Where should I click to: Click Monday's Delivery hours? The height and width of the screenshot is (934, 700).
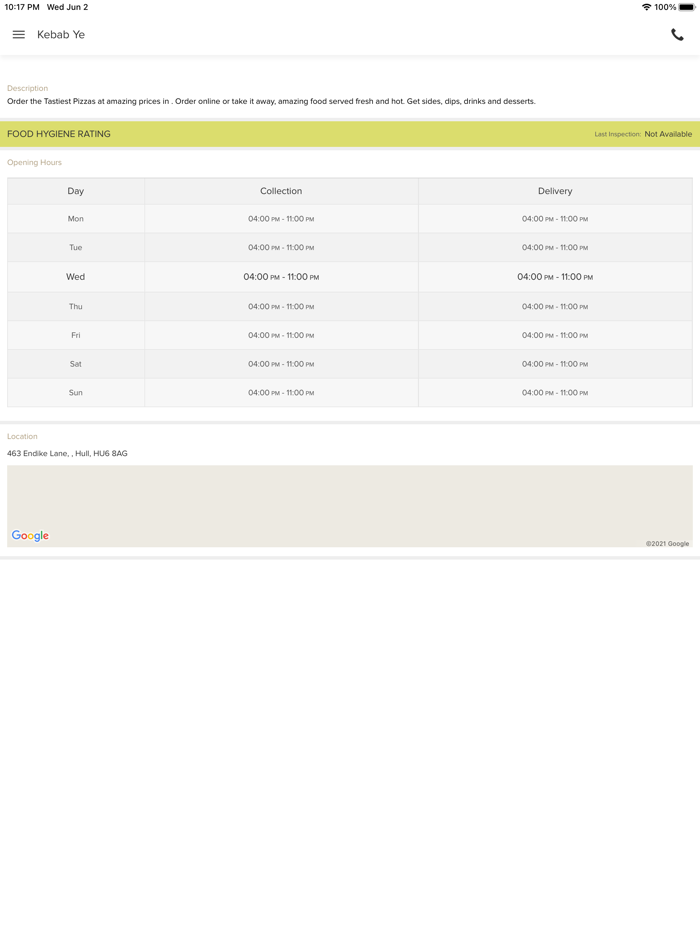(x=555, y=219)
